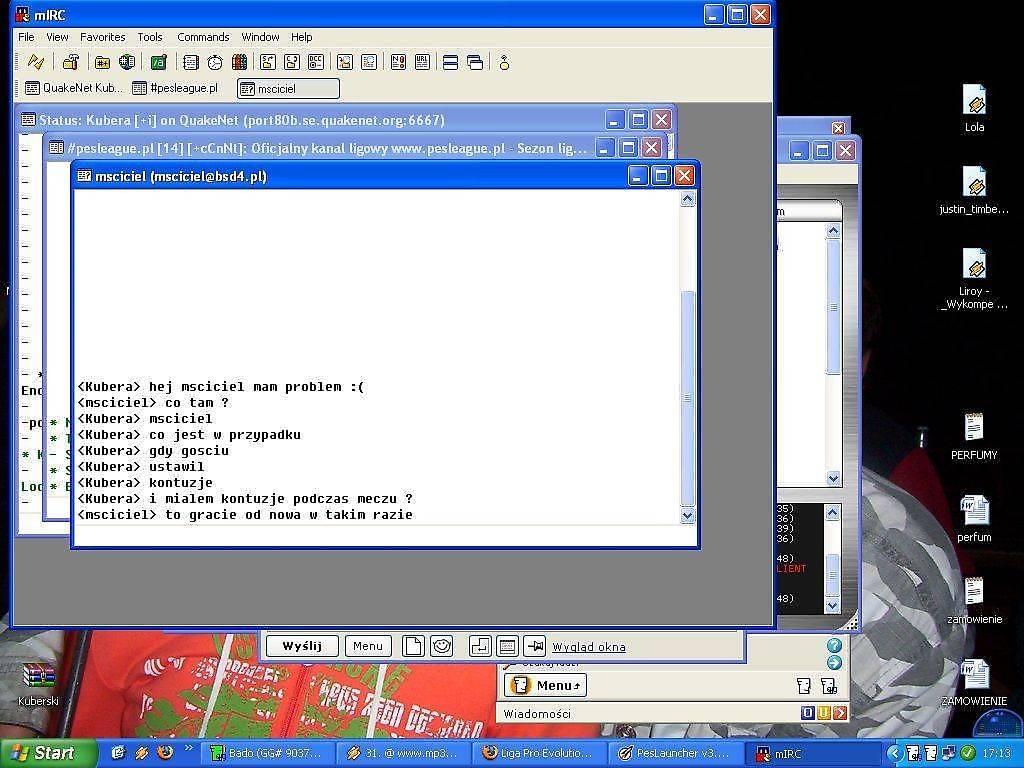The image size is (1024, 768).
Task: Open the smiley emoticon picker icon
Action: 442,646
